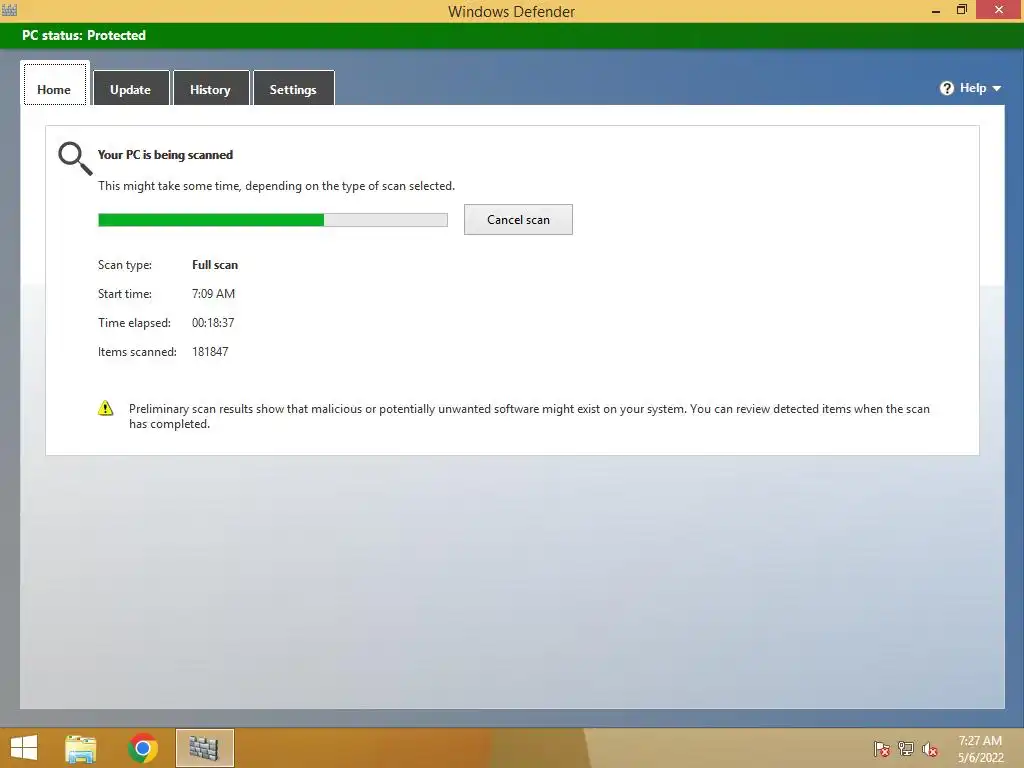Open Action Center flag icon in tray
This screenshot has height=768, width=1024.
pos(881,749)
